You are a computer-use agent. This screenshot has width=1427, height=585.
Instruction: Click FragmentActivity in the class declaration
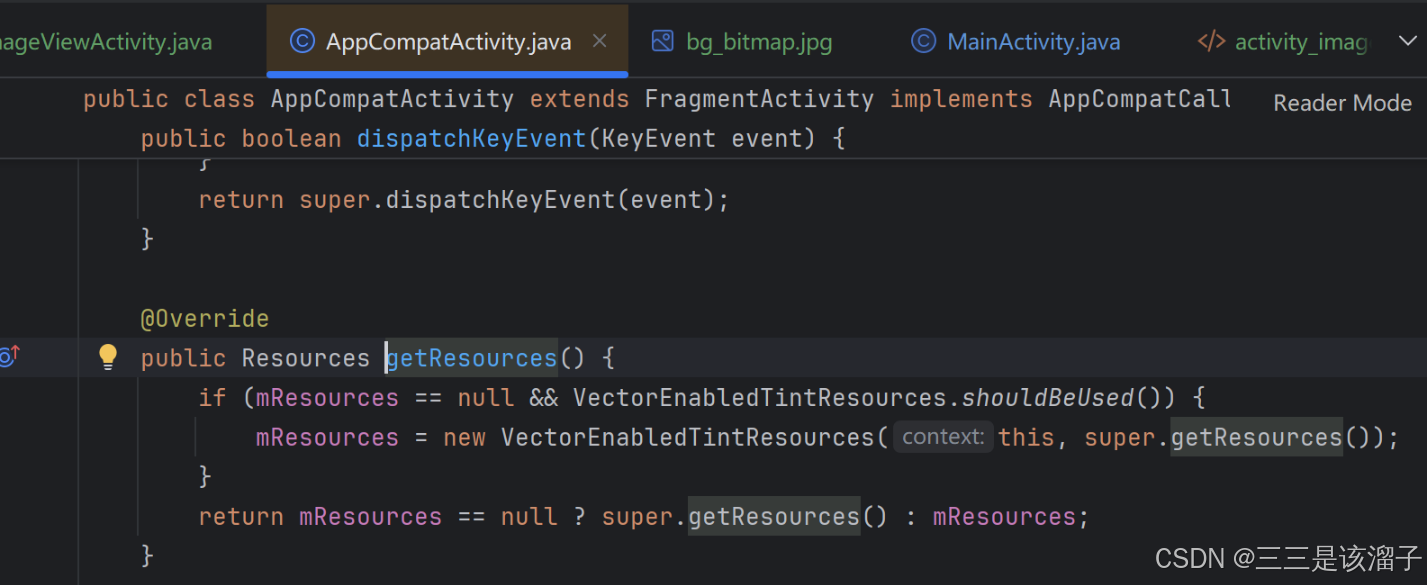tap(759, 99)
